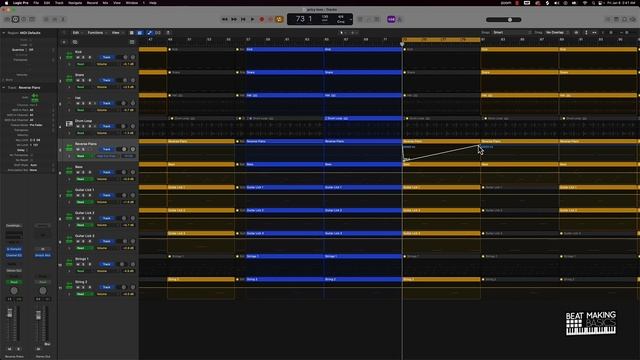The image size is (640, 360).
Task: Solo the Snare track
Action: [83, 80]
